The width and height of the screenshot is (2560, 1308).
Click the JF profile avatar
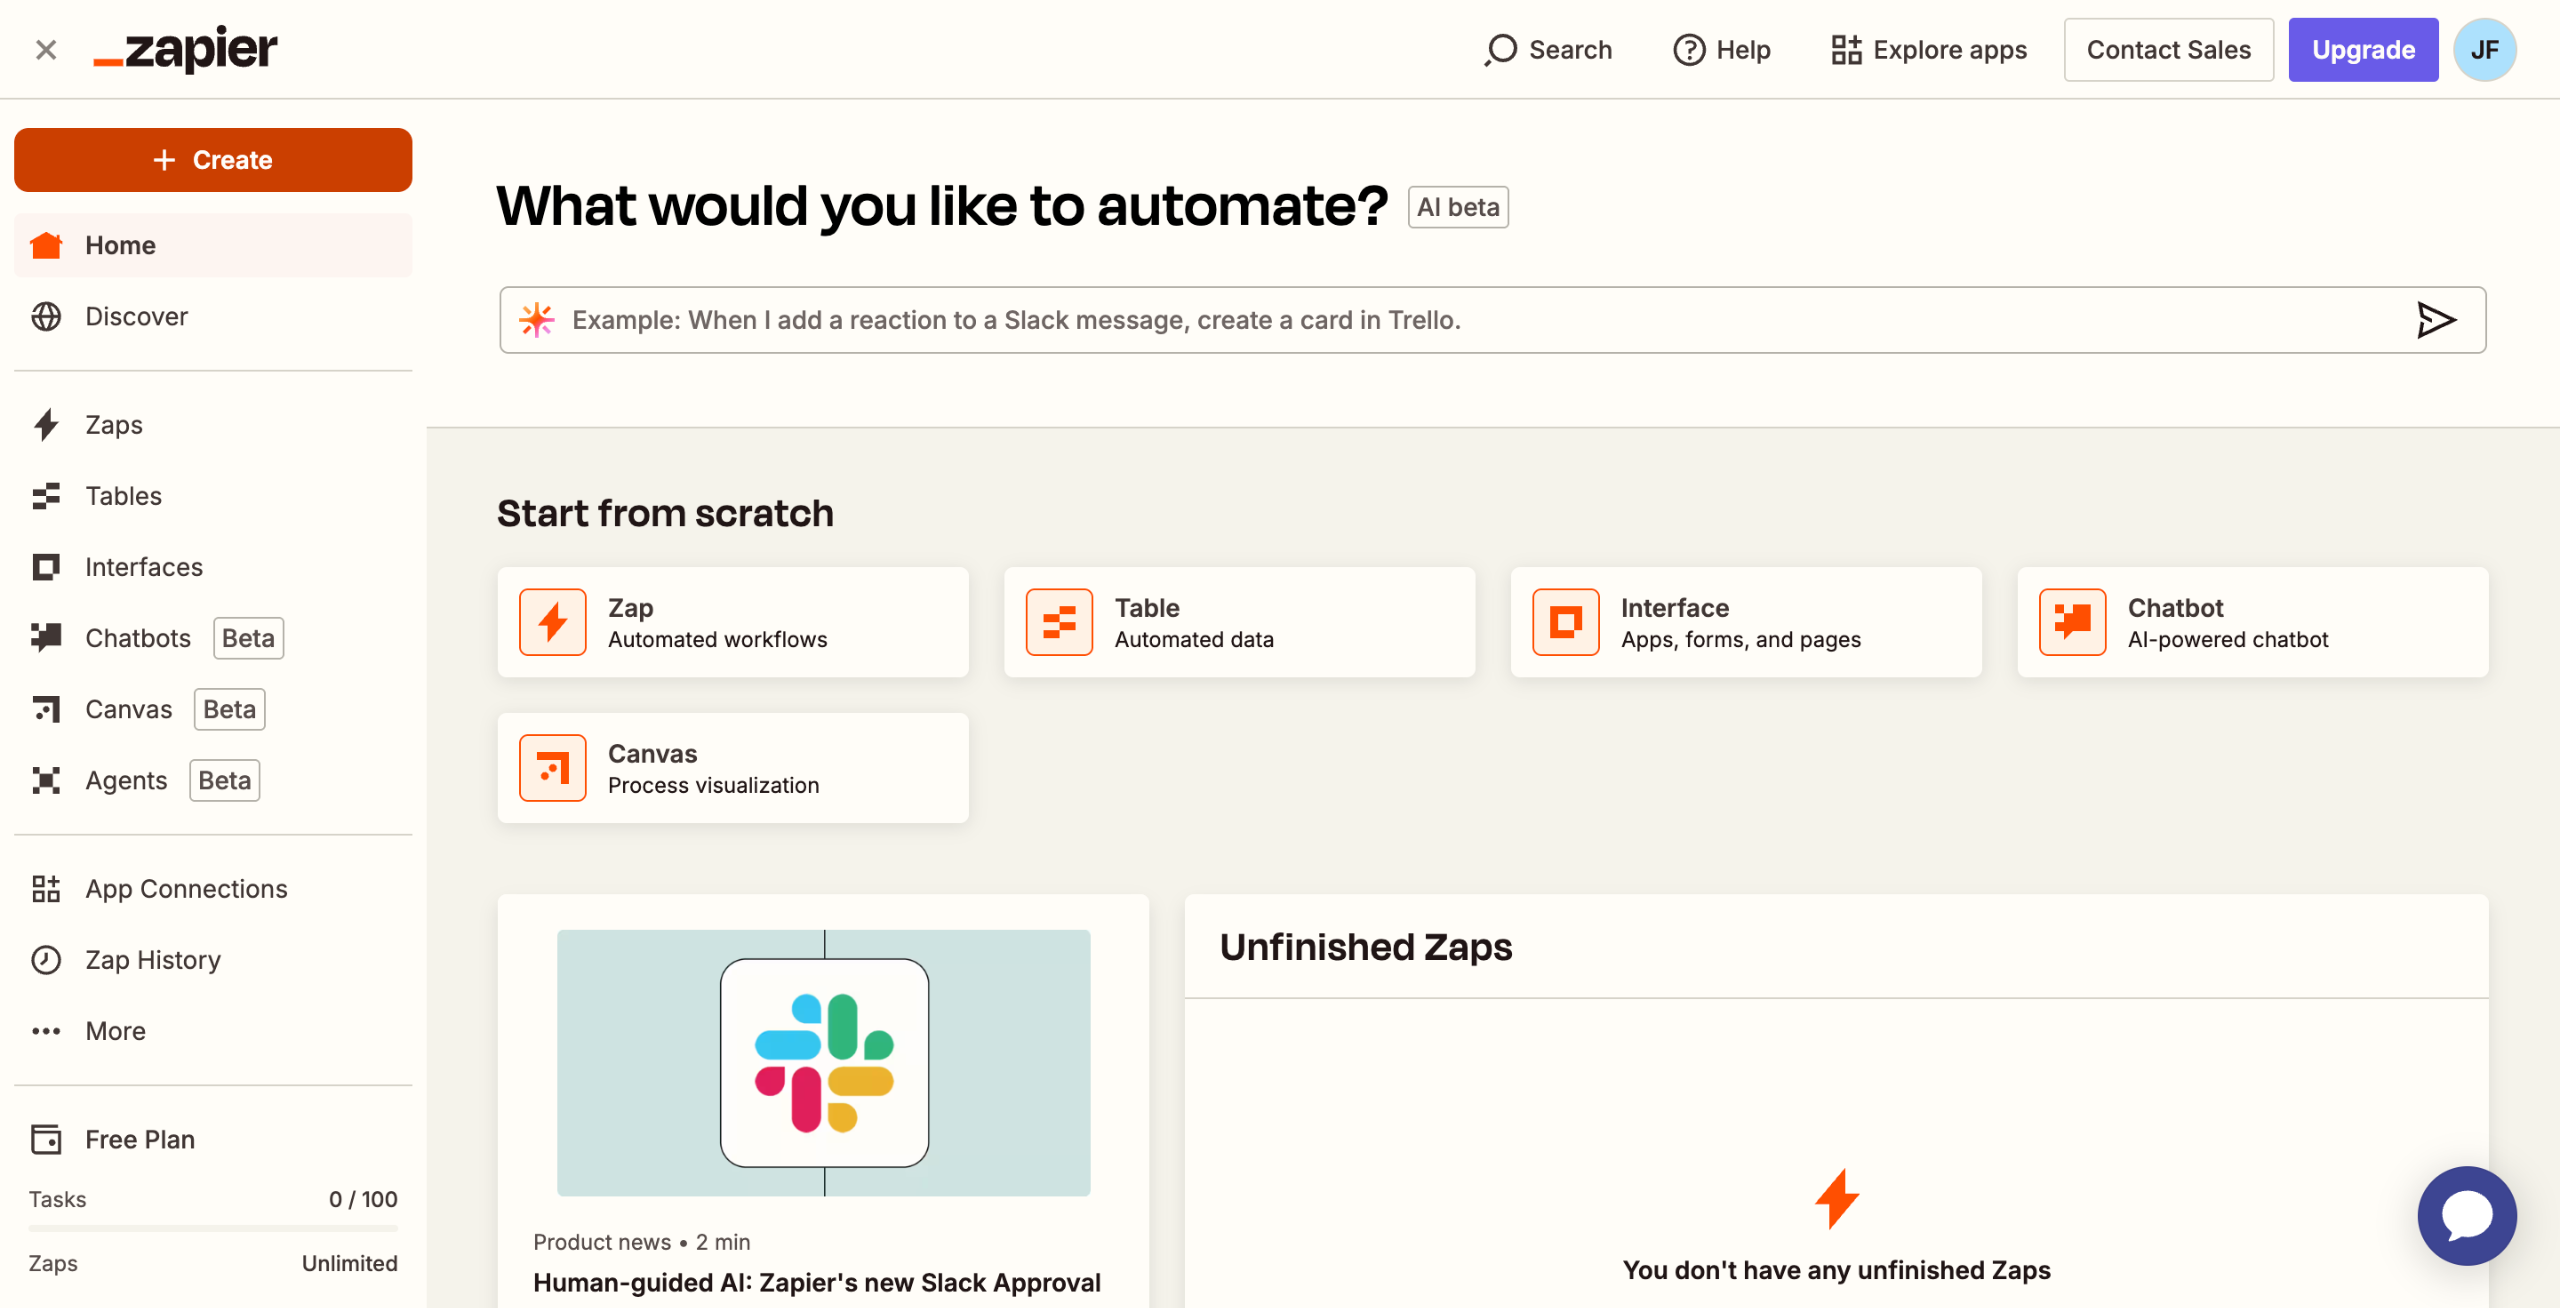(x=2484, y=50)
